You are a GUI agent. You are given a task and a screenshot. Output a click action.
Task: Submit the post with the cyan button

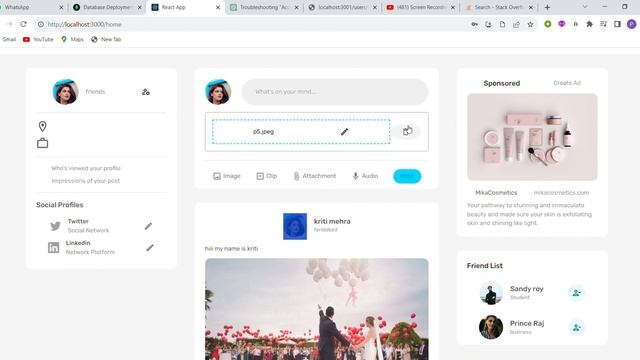407,176
